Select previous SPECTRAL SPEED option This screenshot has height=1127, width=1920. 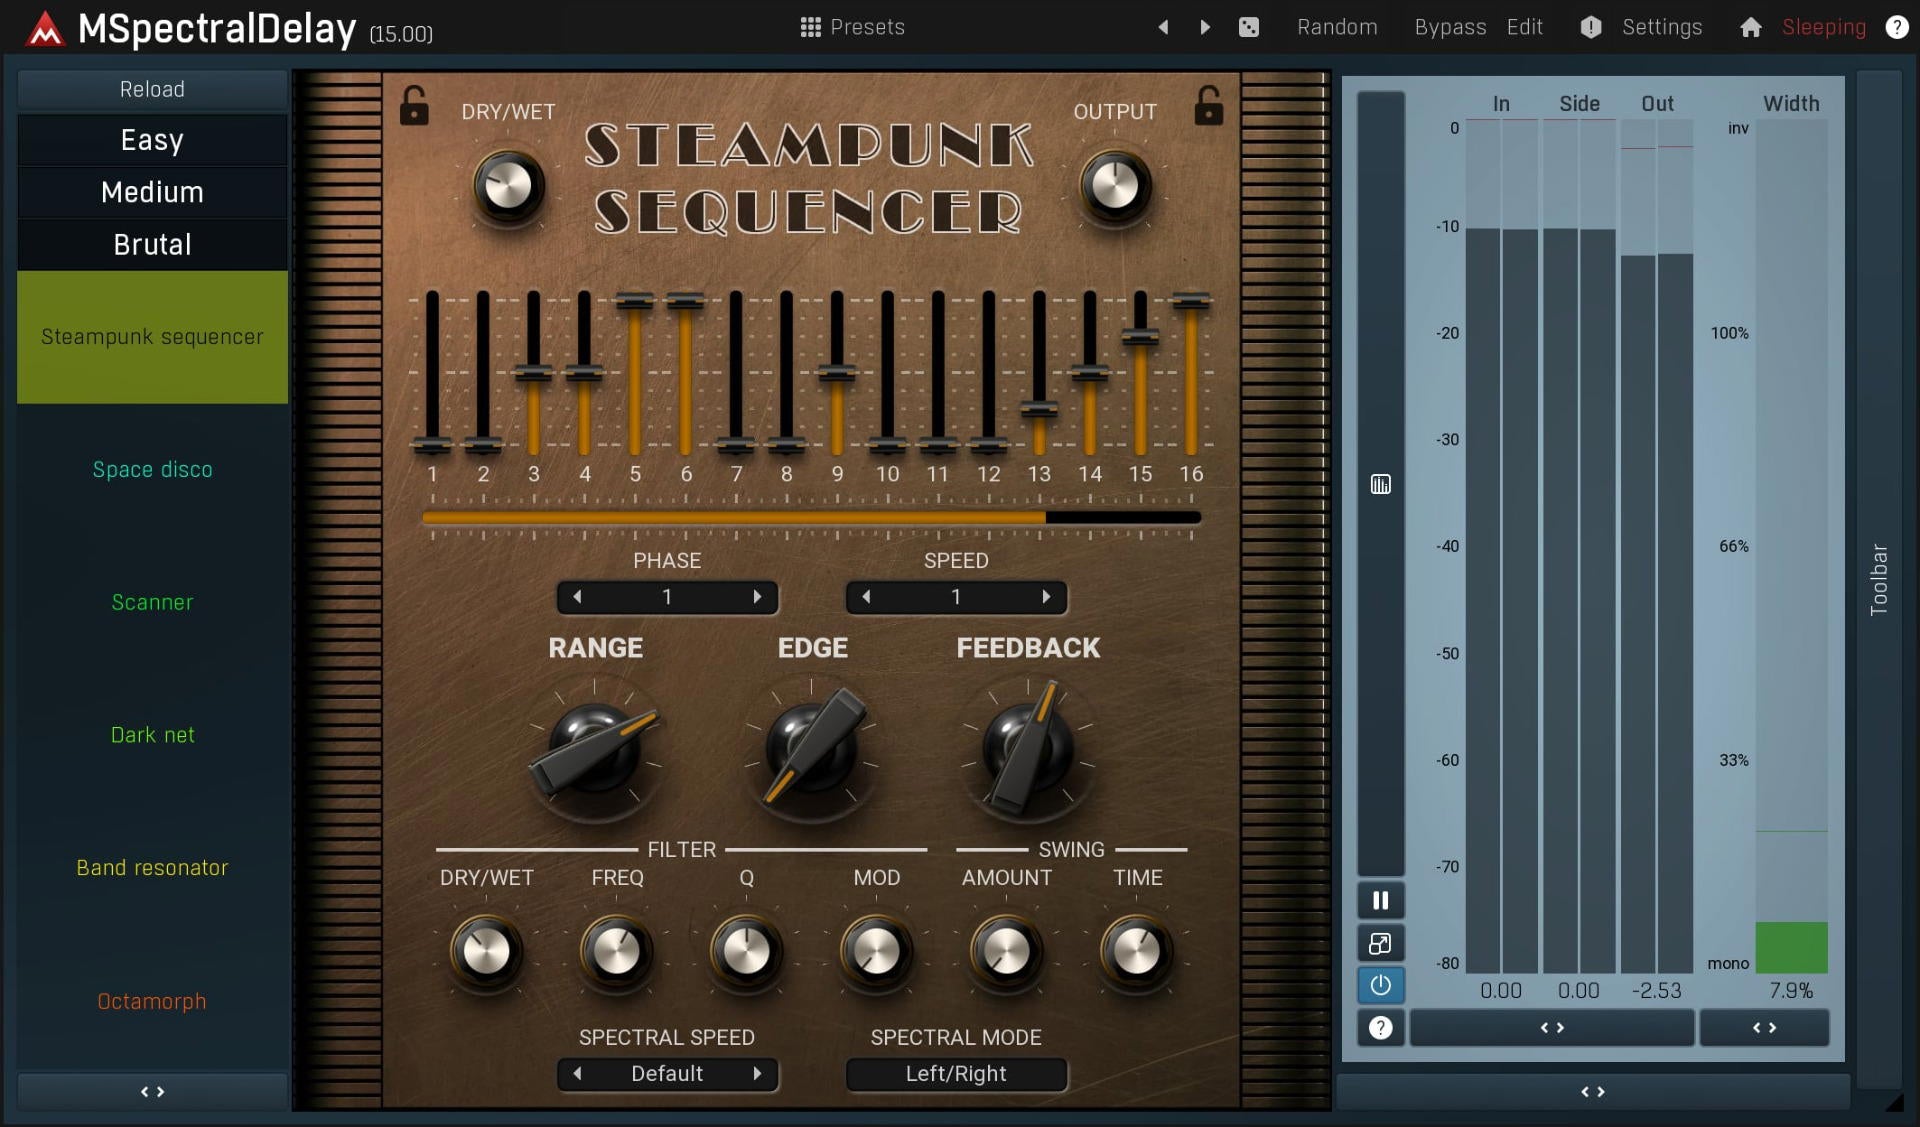tap(577, 1074)
